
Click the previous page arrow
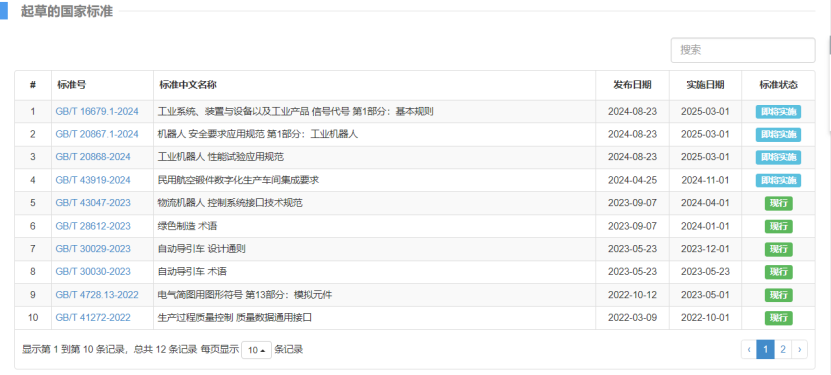pyautogui.click(x=749, y=350)
